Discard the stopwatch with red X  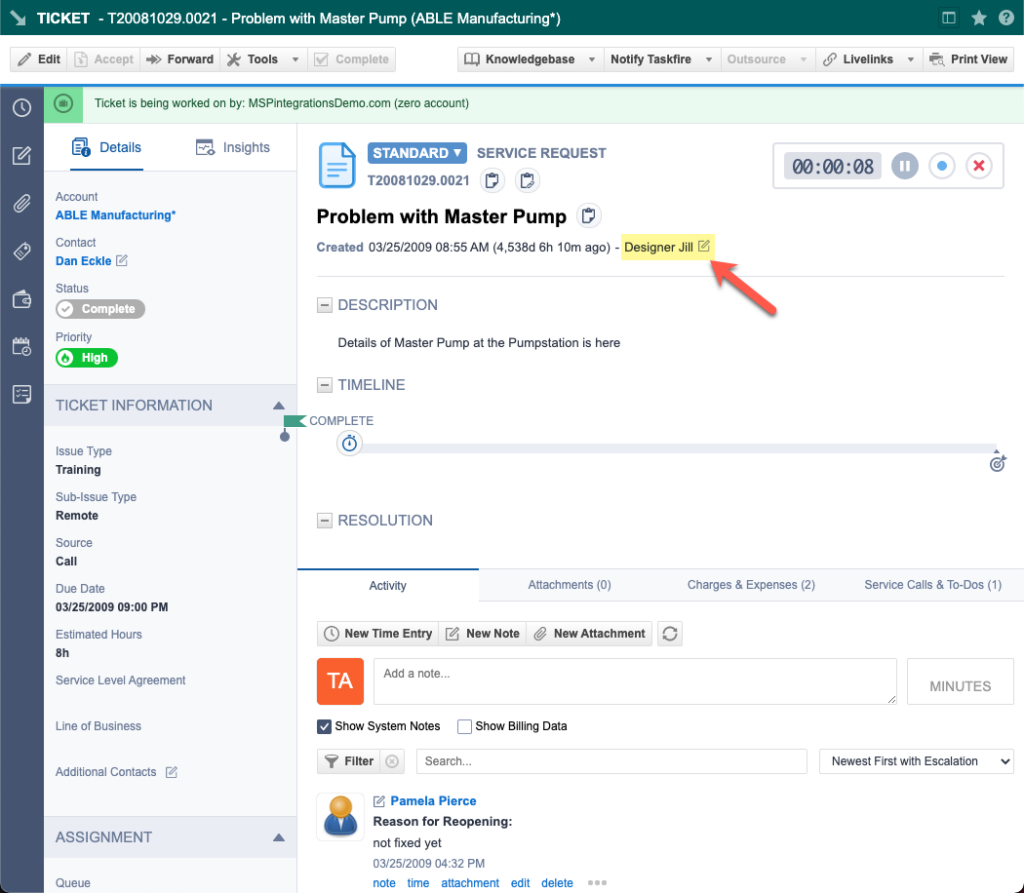979,166
